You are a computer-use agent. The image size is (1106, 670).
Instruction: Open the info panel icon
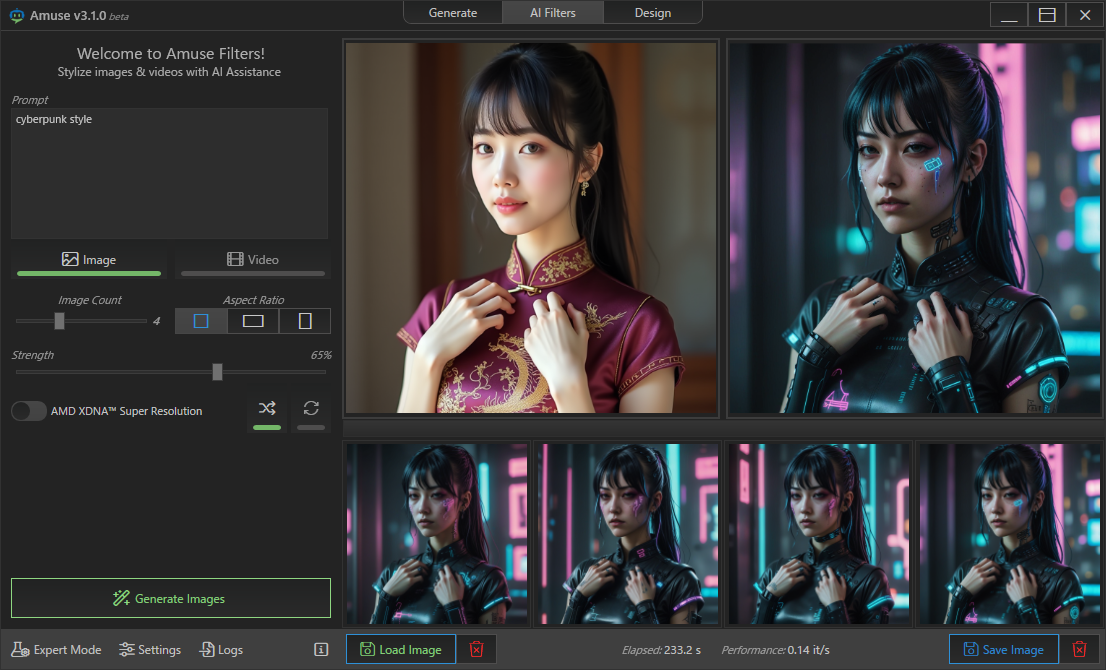click(321, 650)
